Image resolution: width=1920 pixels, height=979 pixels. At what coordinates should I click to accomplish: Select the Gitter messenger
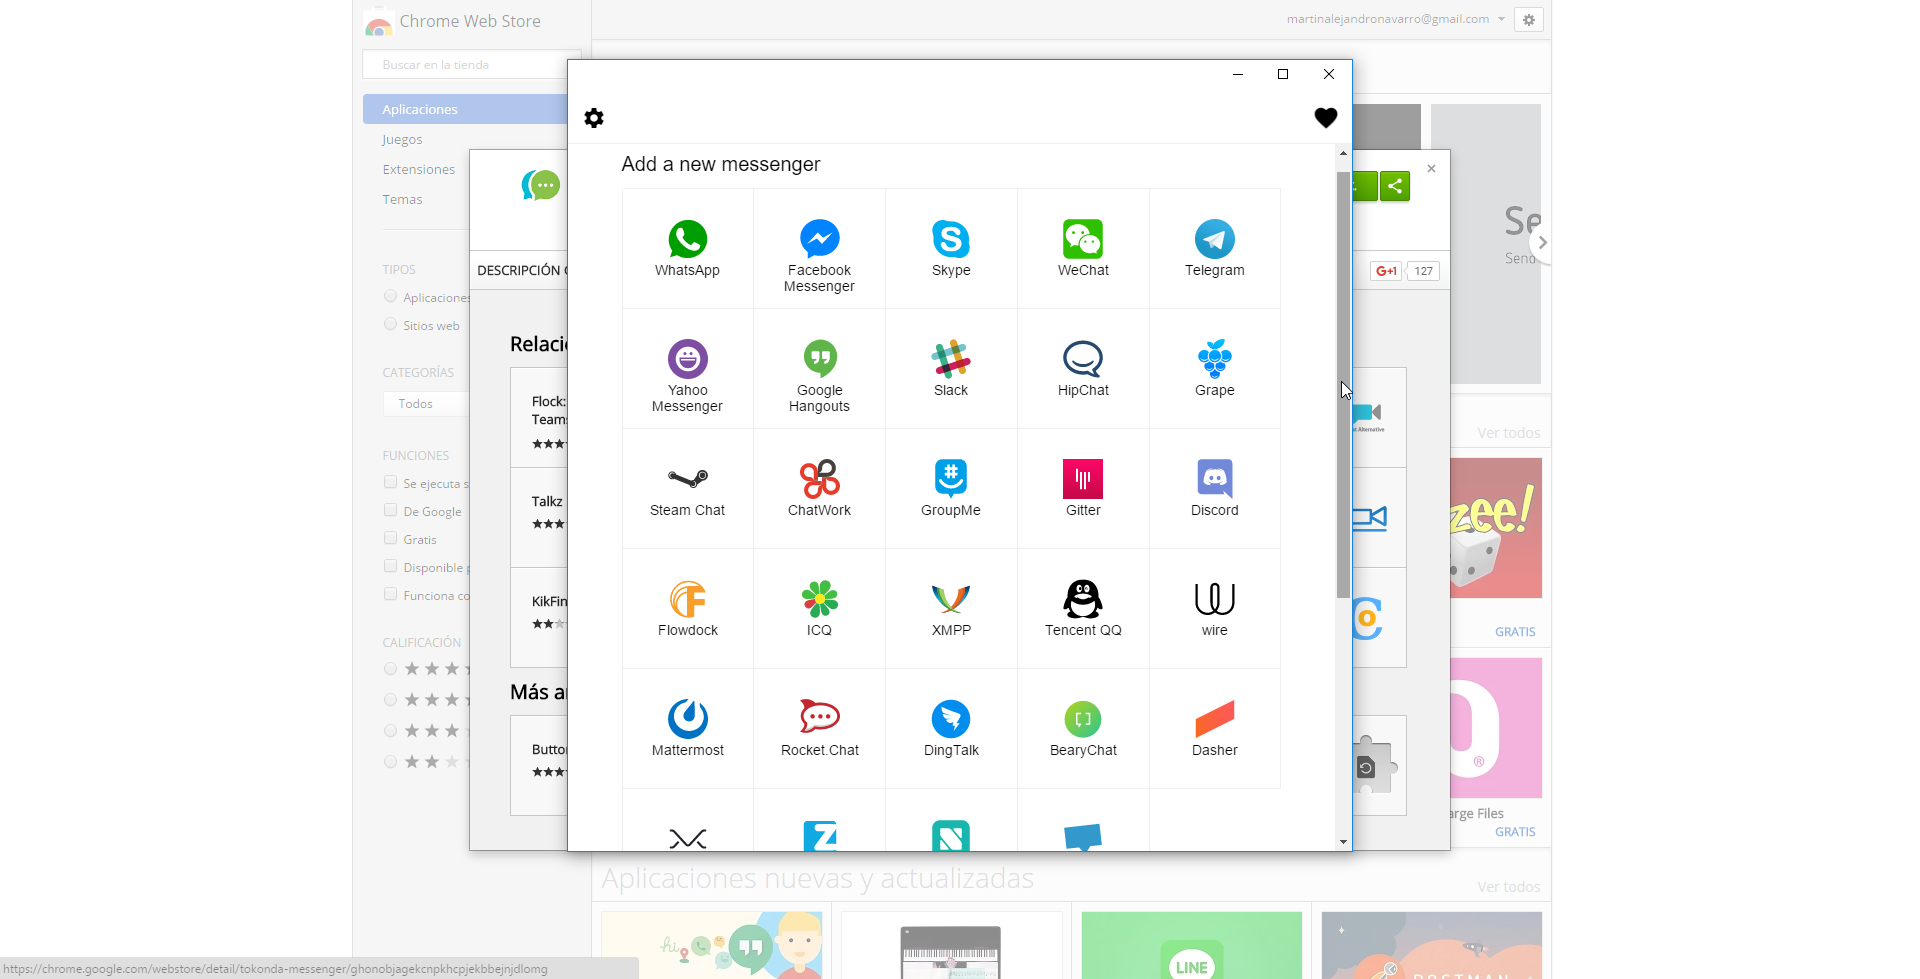(x=1083, y=489)
